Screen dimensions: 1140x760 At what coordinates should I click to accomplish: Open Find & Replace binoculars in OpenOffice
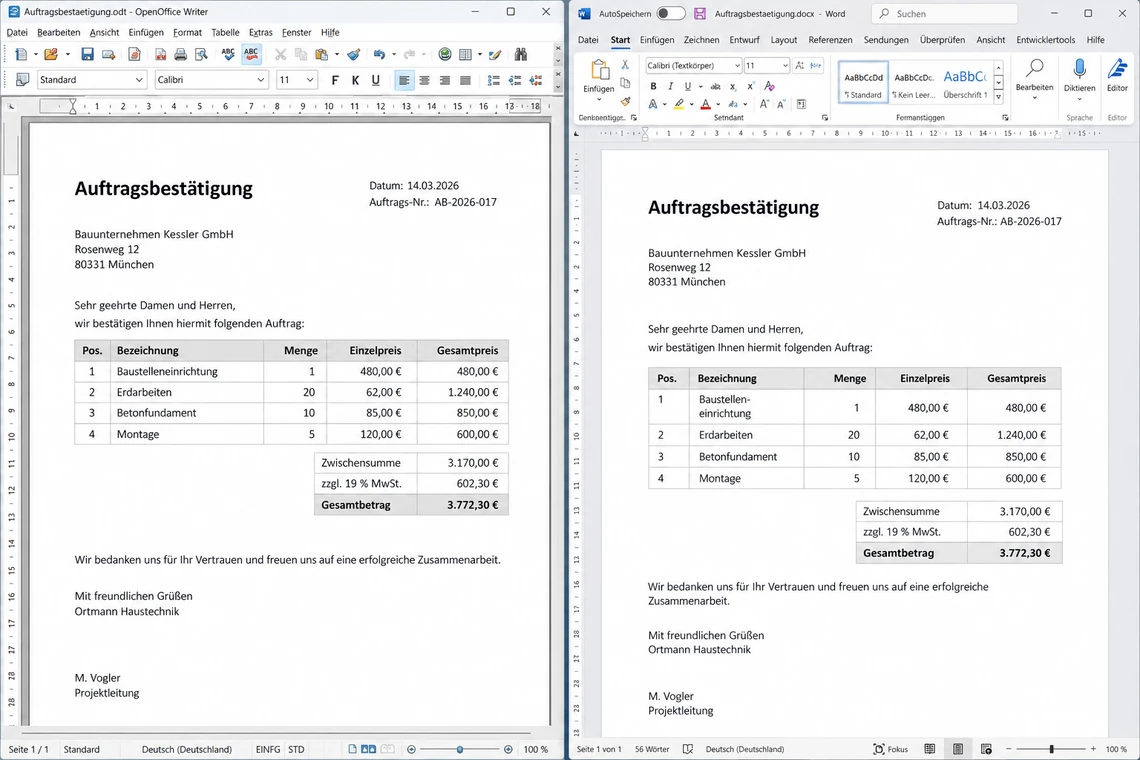click(x=521, y=55)
